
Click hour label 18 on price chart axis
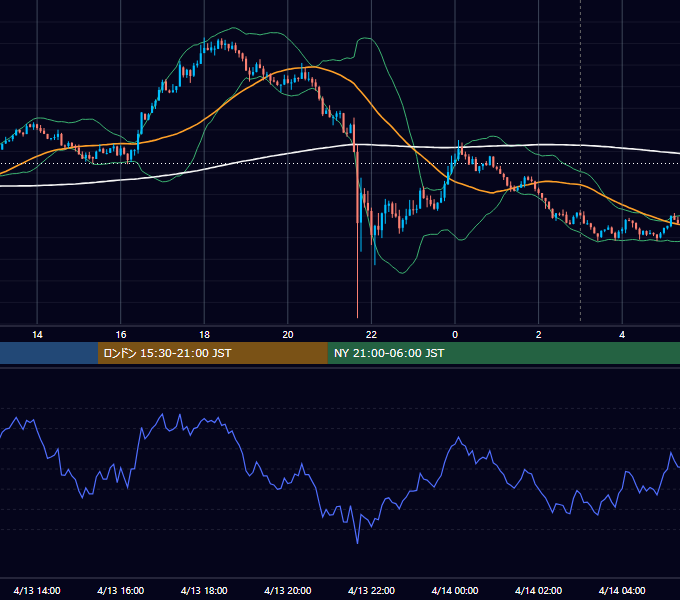coord(204,335)
